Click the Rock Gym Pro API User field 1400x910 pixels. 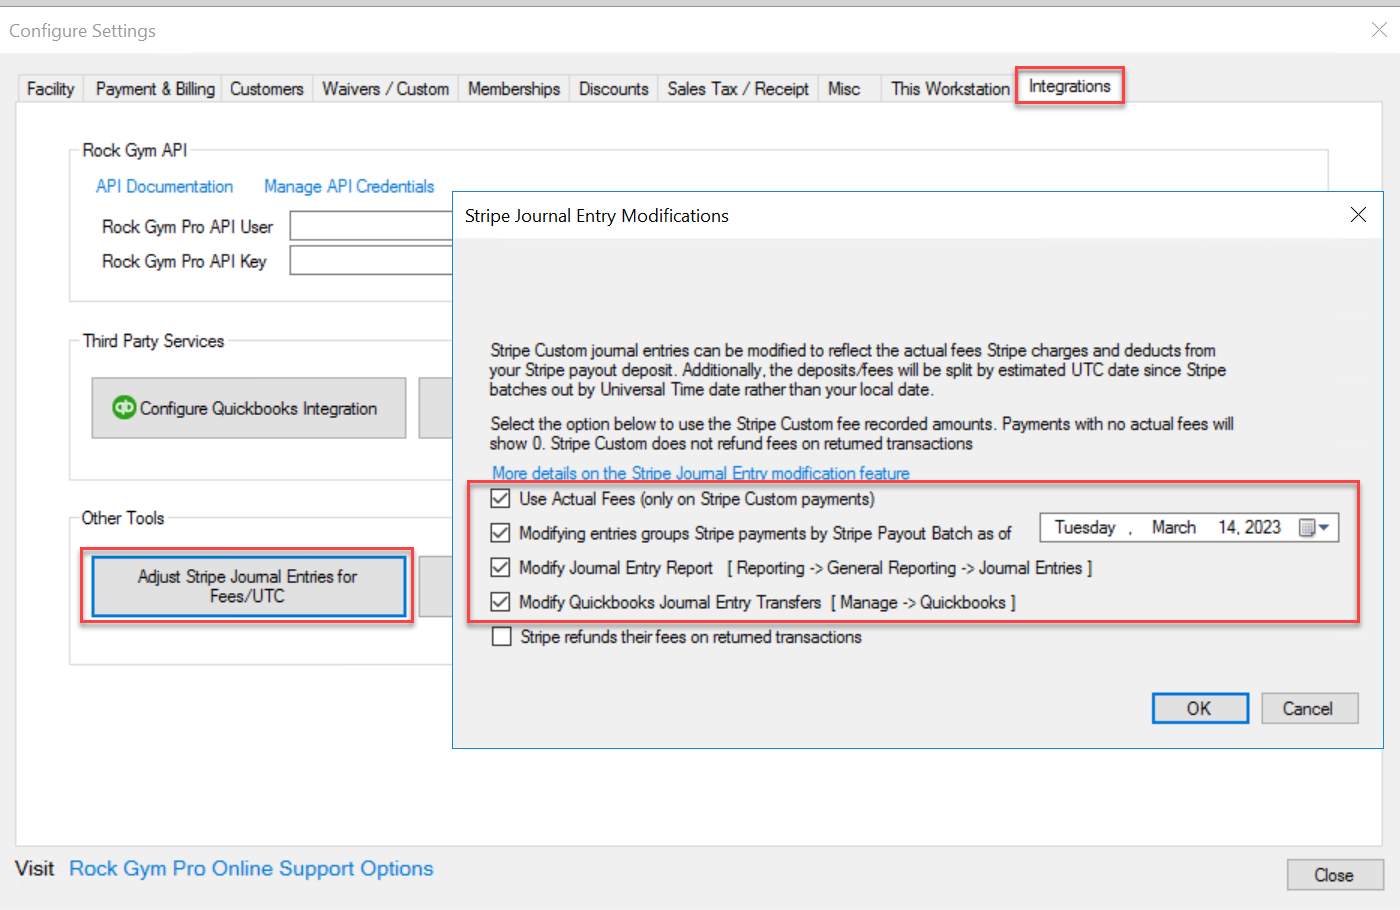pyautogui.click(x=371, y=226)
